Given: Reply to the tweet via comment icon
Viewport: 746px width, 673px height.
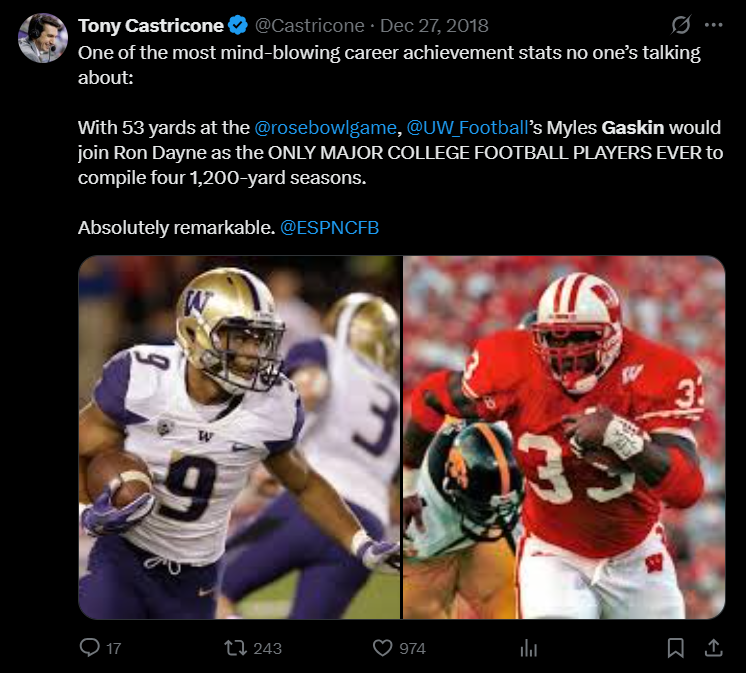Looking at the screenshot, I should 89,648.
